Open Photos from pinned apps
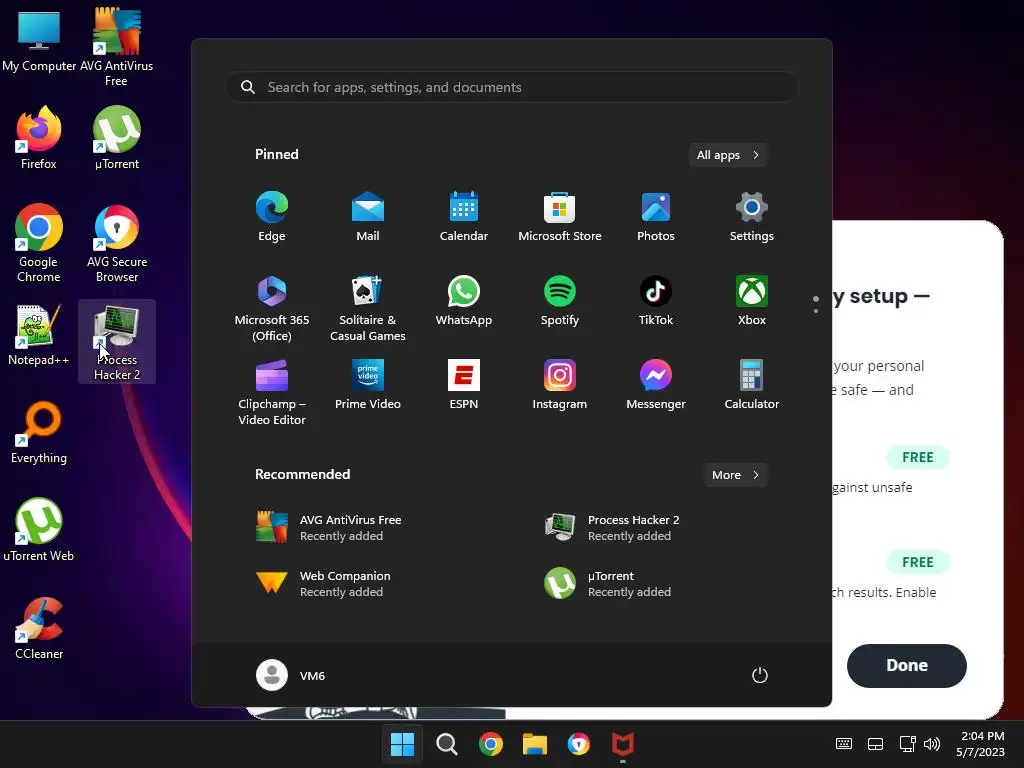 tap(656, 217)
